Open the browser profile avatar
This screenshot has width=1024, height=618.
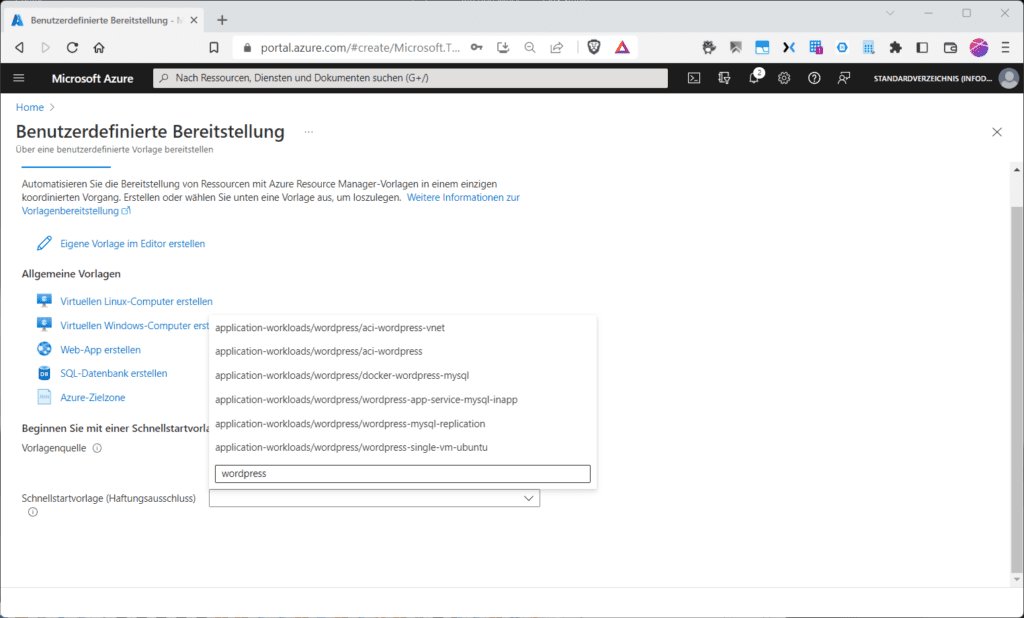click(978, 47)
